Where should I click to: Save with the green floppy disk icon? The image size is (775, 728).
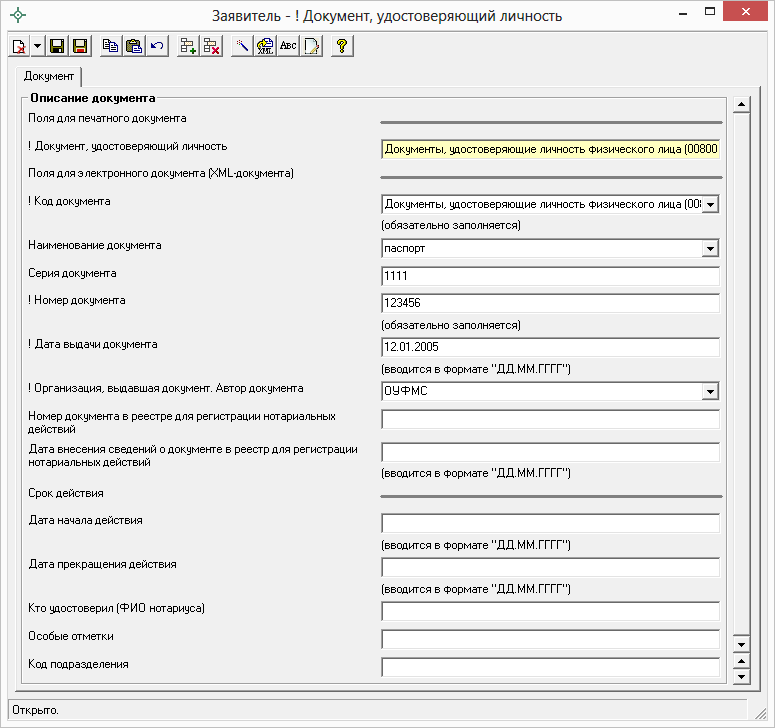tap(57, 46)
